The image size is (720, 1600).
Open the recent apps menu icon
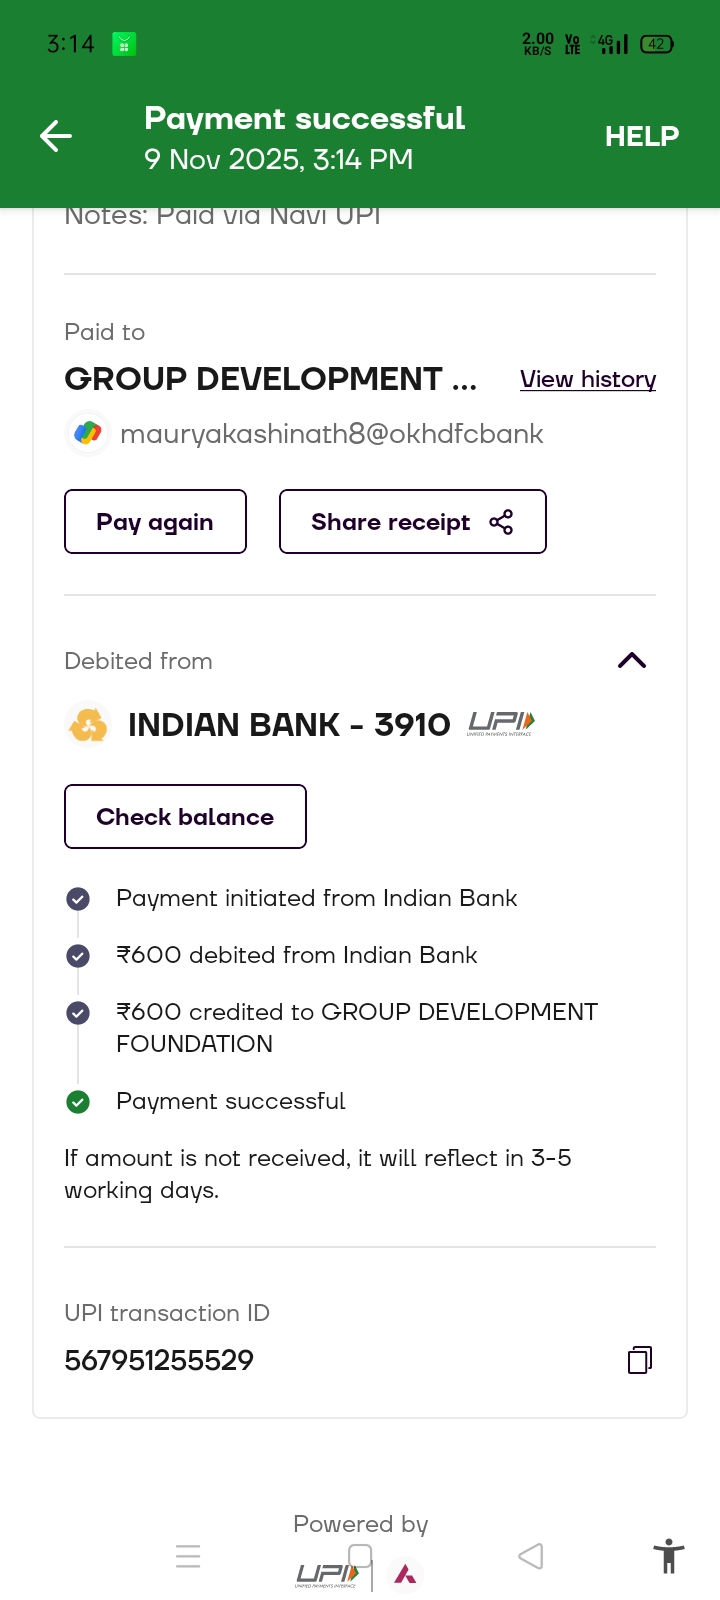pos(188,1556)
